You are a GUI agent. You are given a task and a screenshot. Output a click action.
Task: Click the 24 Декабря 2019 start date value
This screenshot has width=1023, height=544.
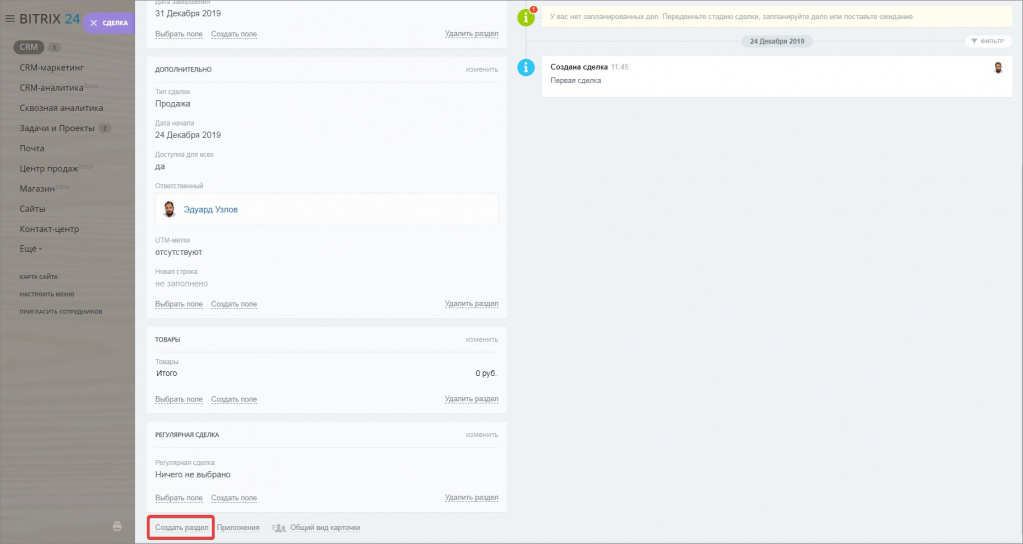coord(188,134)
